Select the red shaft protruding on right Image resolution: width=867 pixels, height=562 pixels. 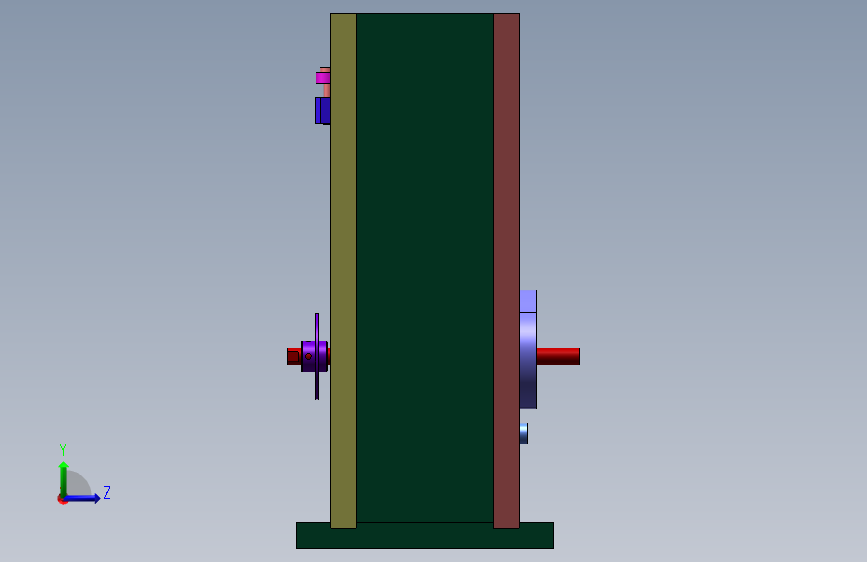pos(558,356)
